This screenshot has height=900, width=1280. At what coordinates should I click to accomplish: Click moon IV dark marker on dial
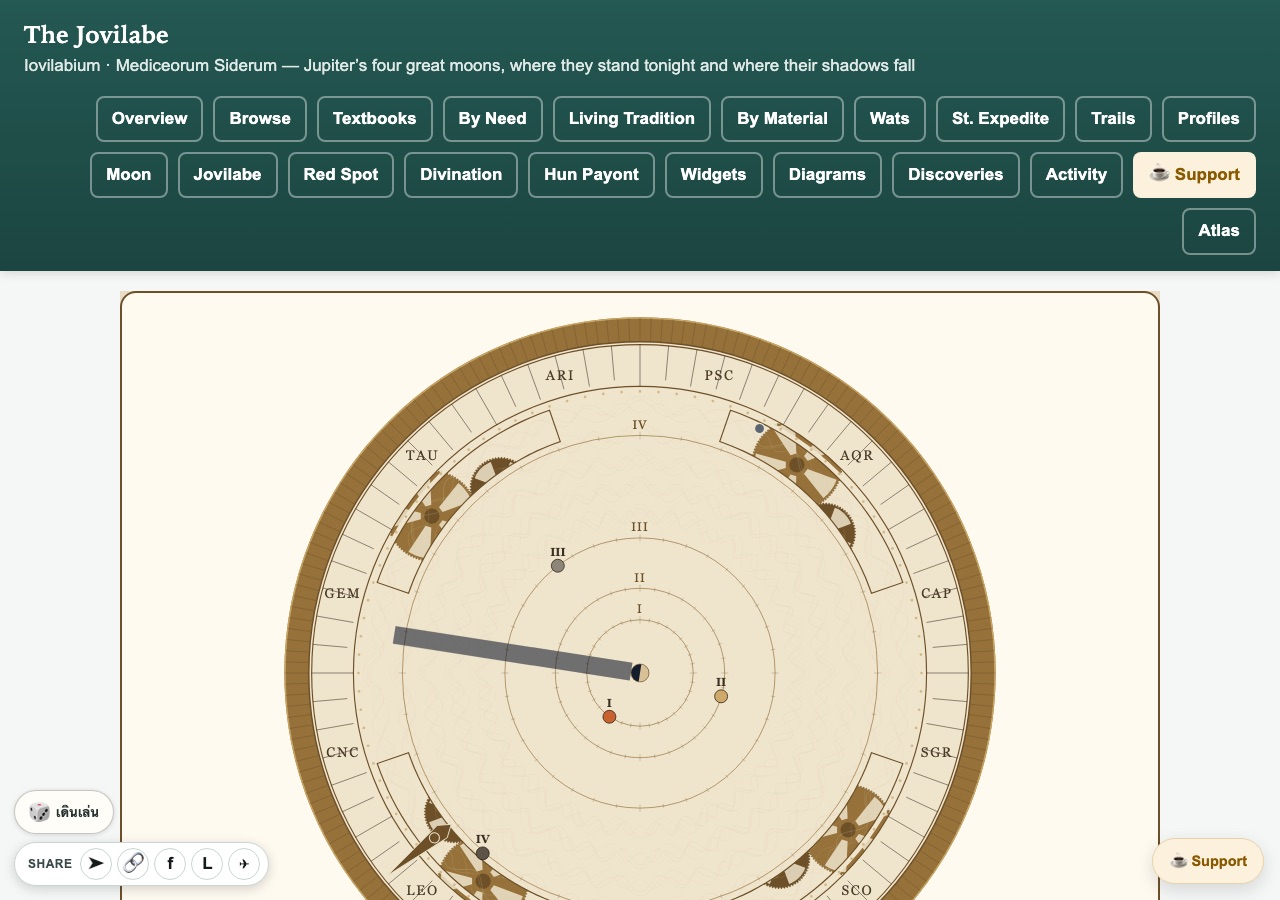click(483, 853)
